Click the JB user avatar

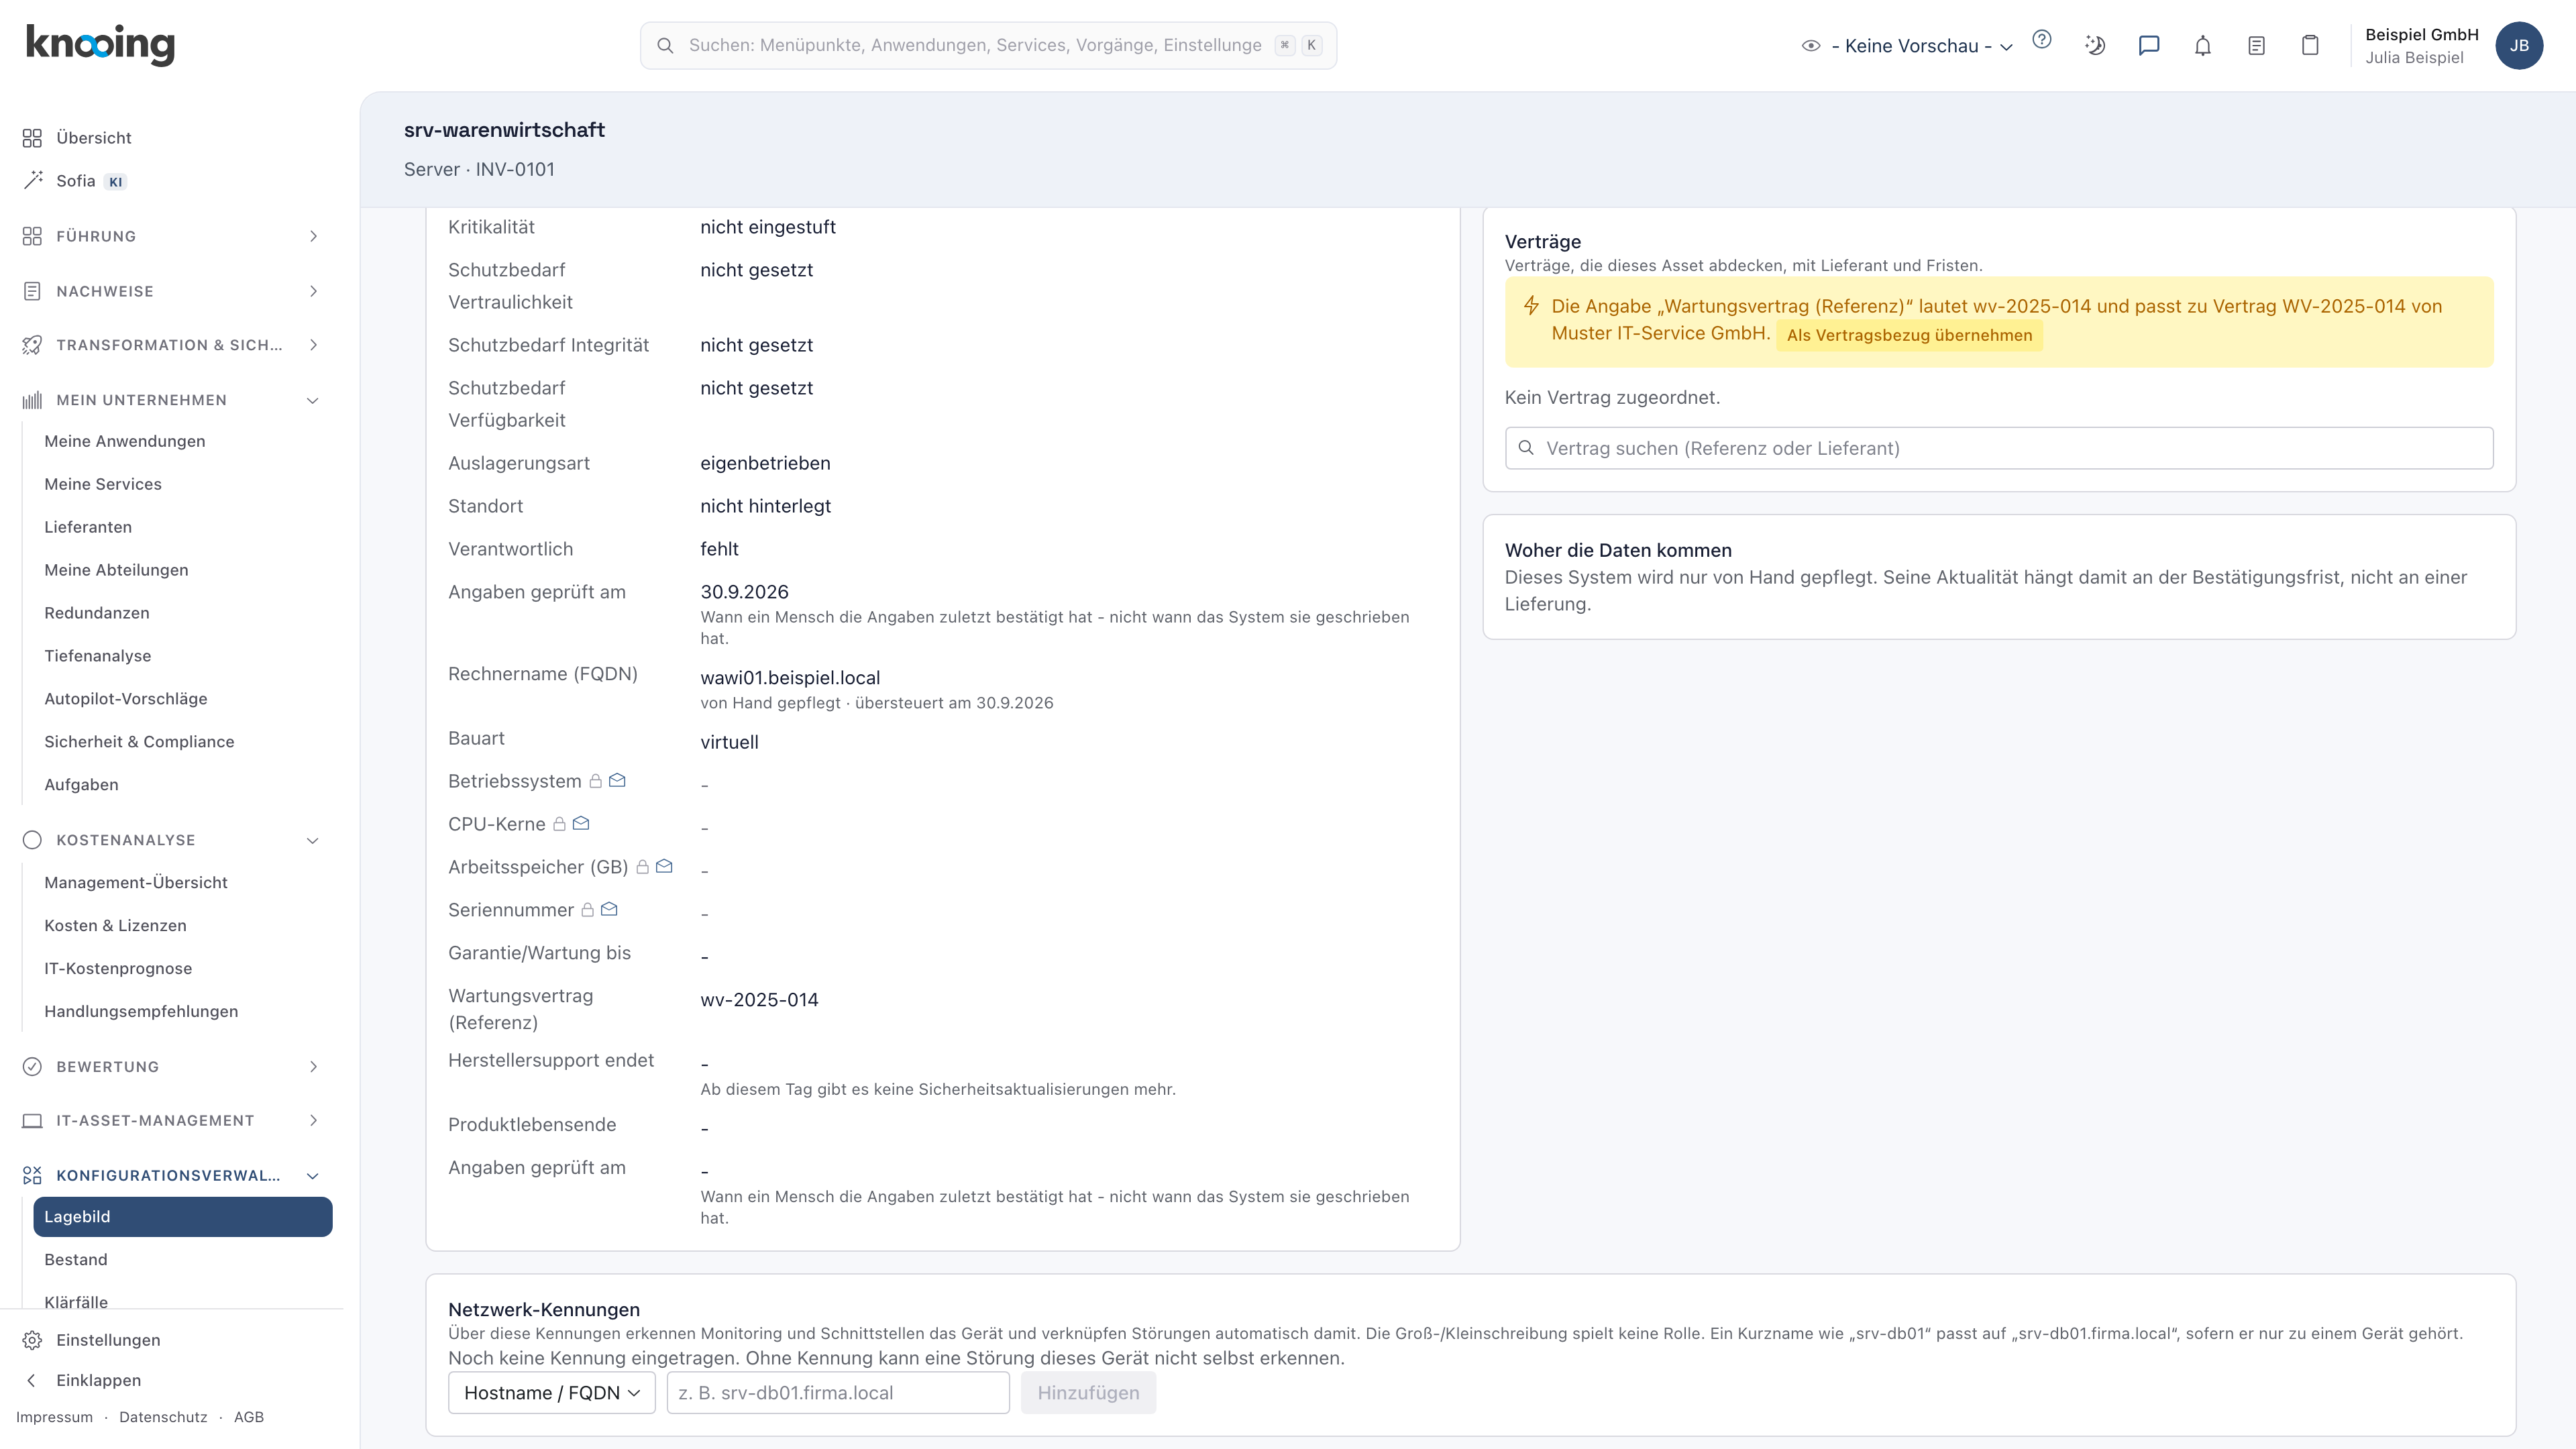click(2519, 45)
